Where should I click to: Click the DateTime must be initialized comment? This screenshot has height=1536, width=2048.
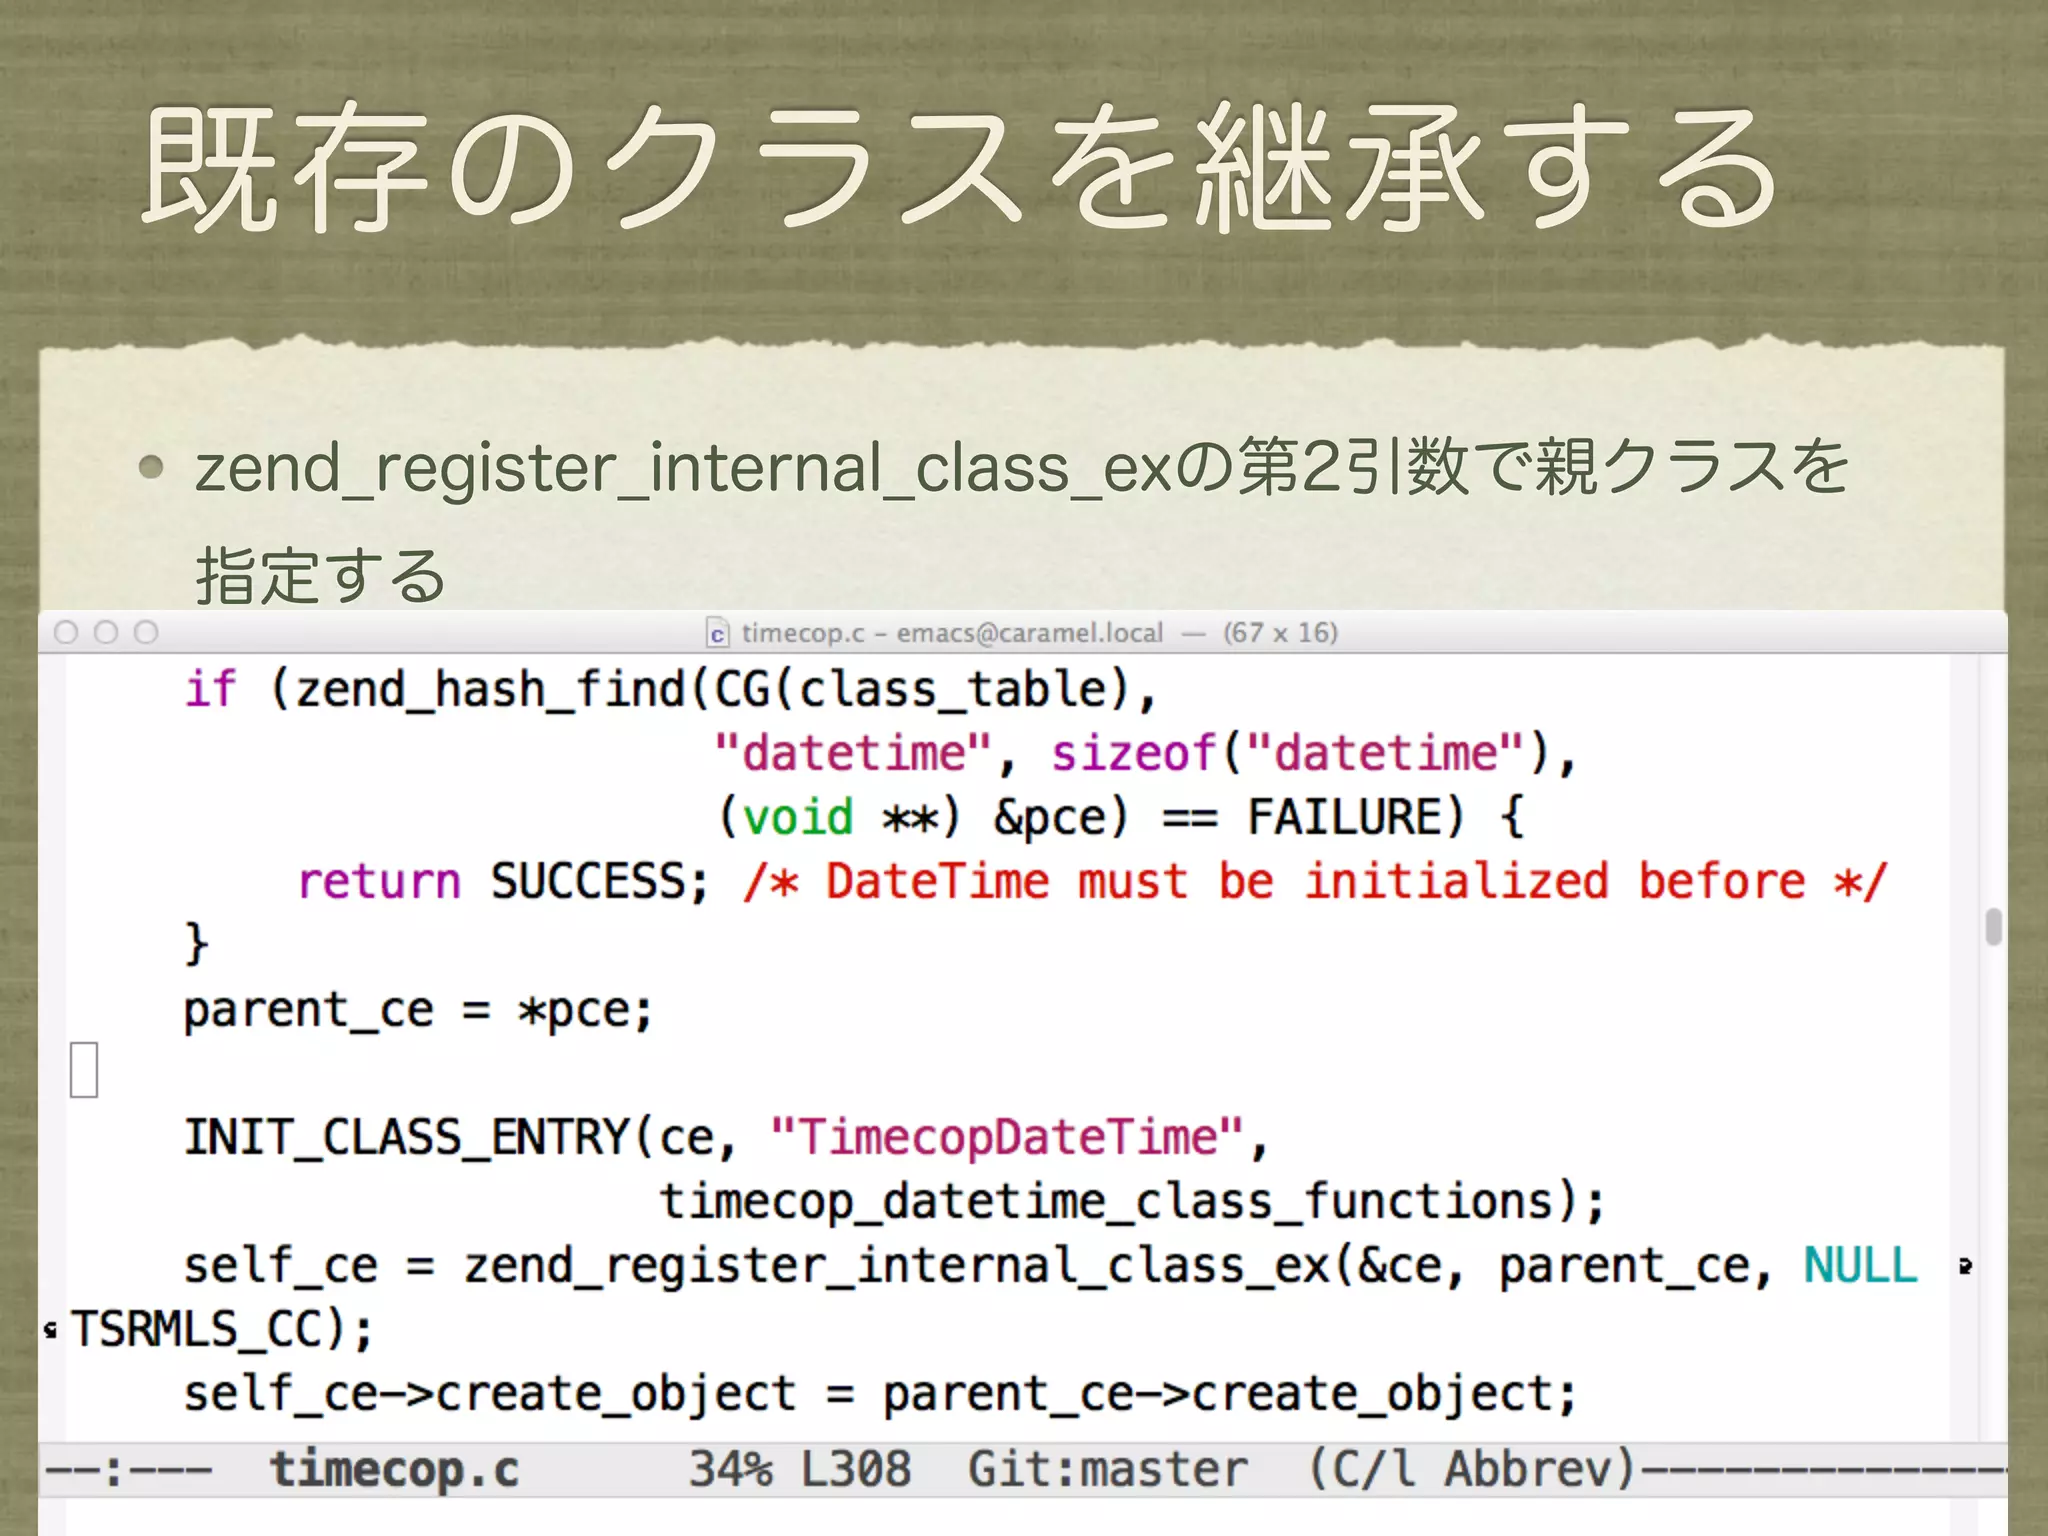click(x=1315, y=881)
